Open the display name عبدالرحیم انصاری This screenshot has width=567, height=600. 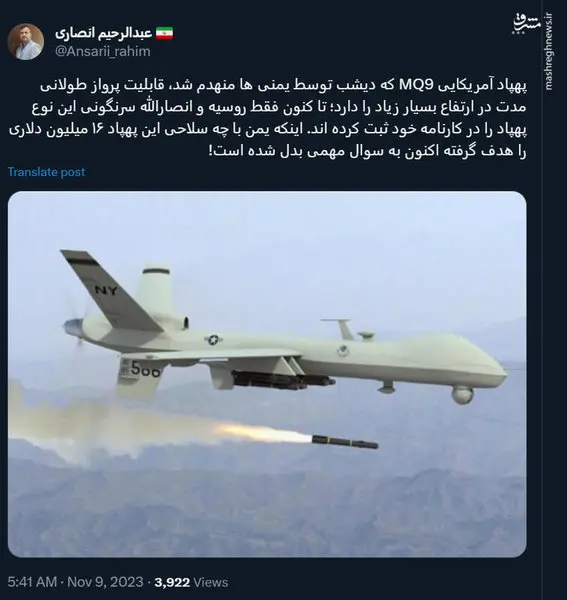(x=104, y=34)
